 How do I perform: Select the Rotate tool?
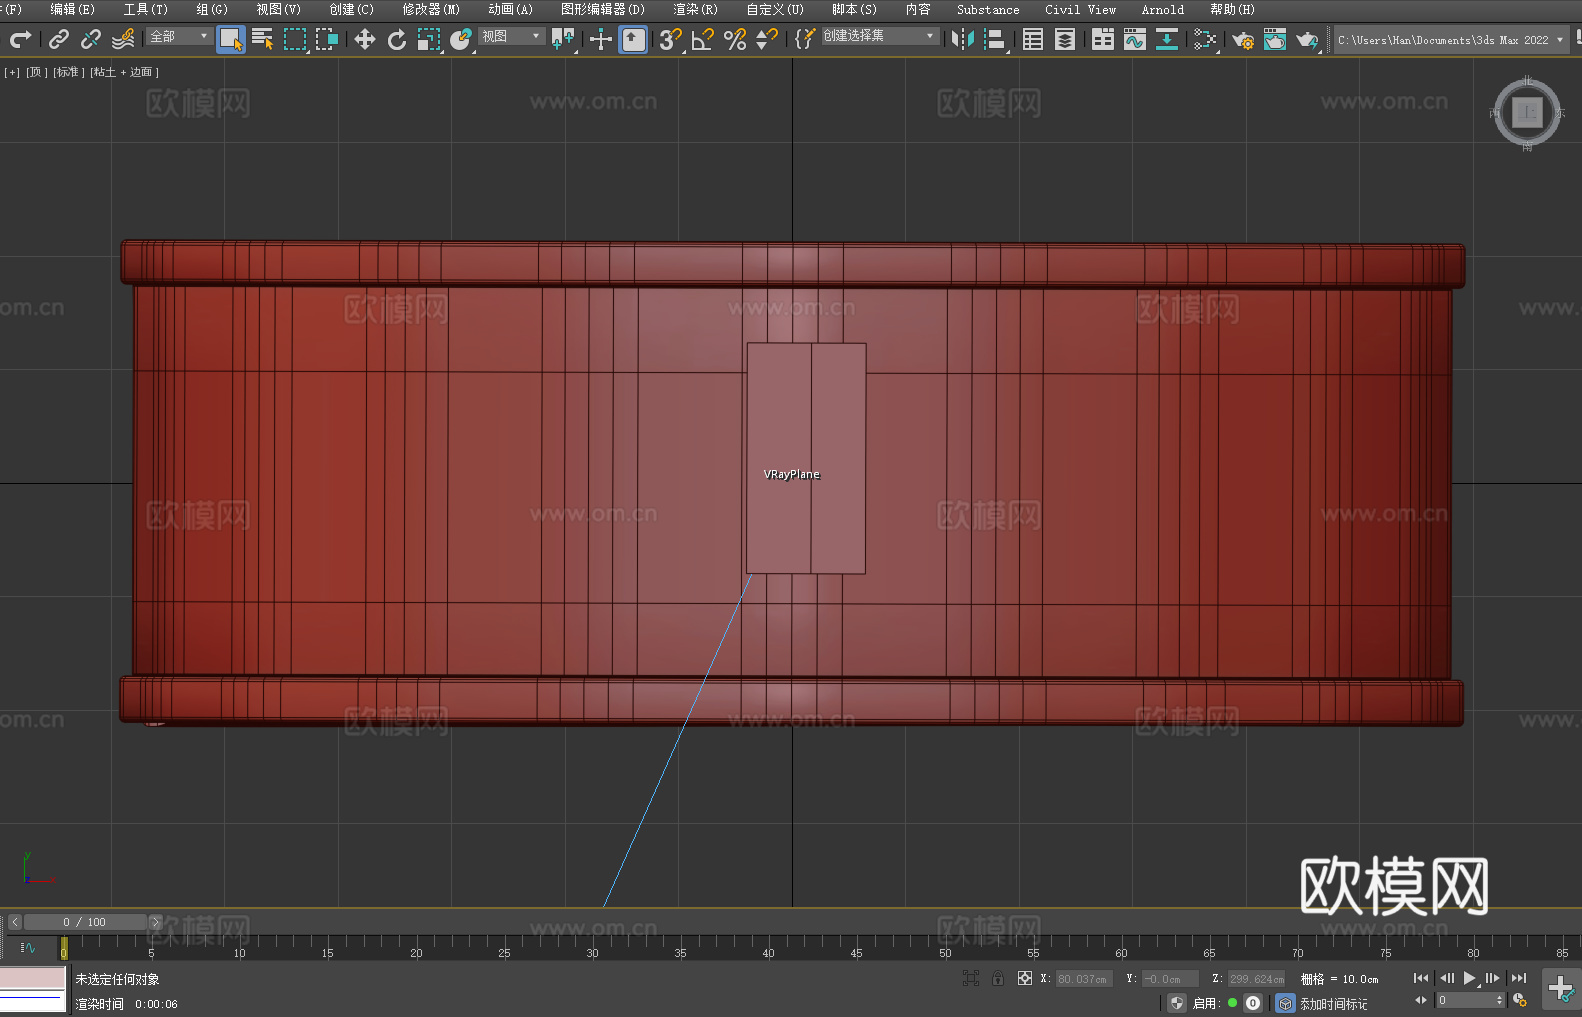click(397, 39)
